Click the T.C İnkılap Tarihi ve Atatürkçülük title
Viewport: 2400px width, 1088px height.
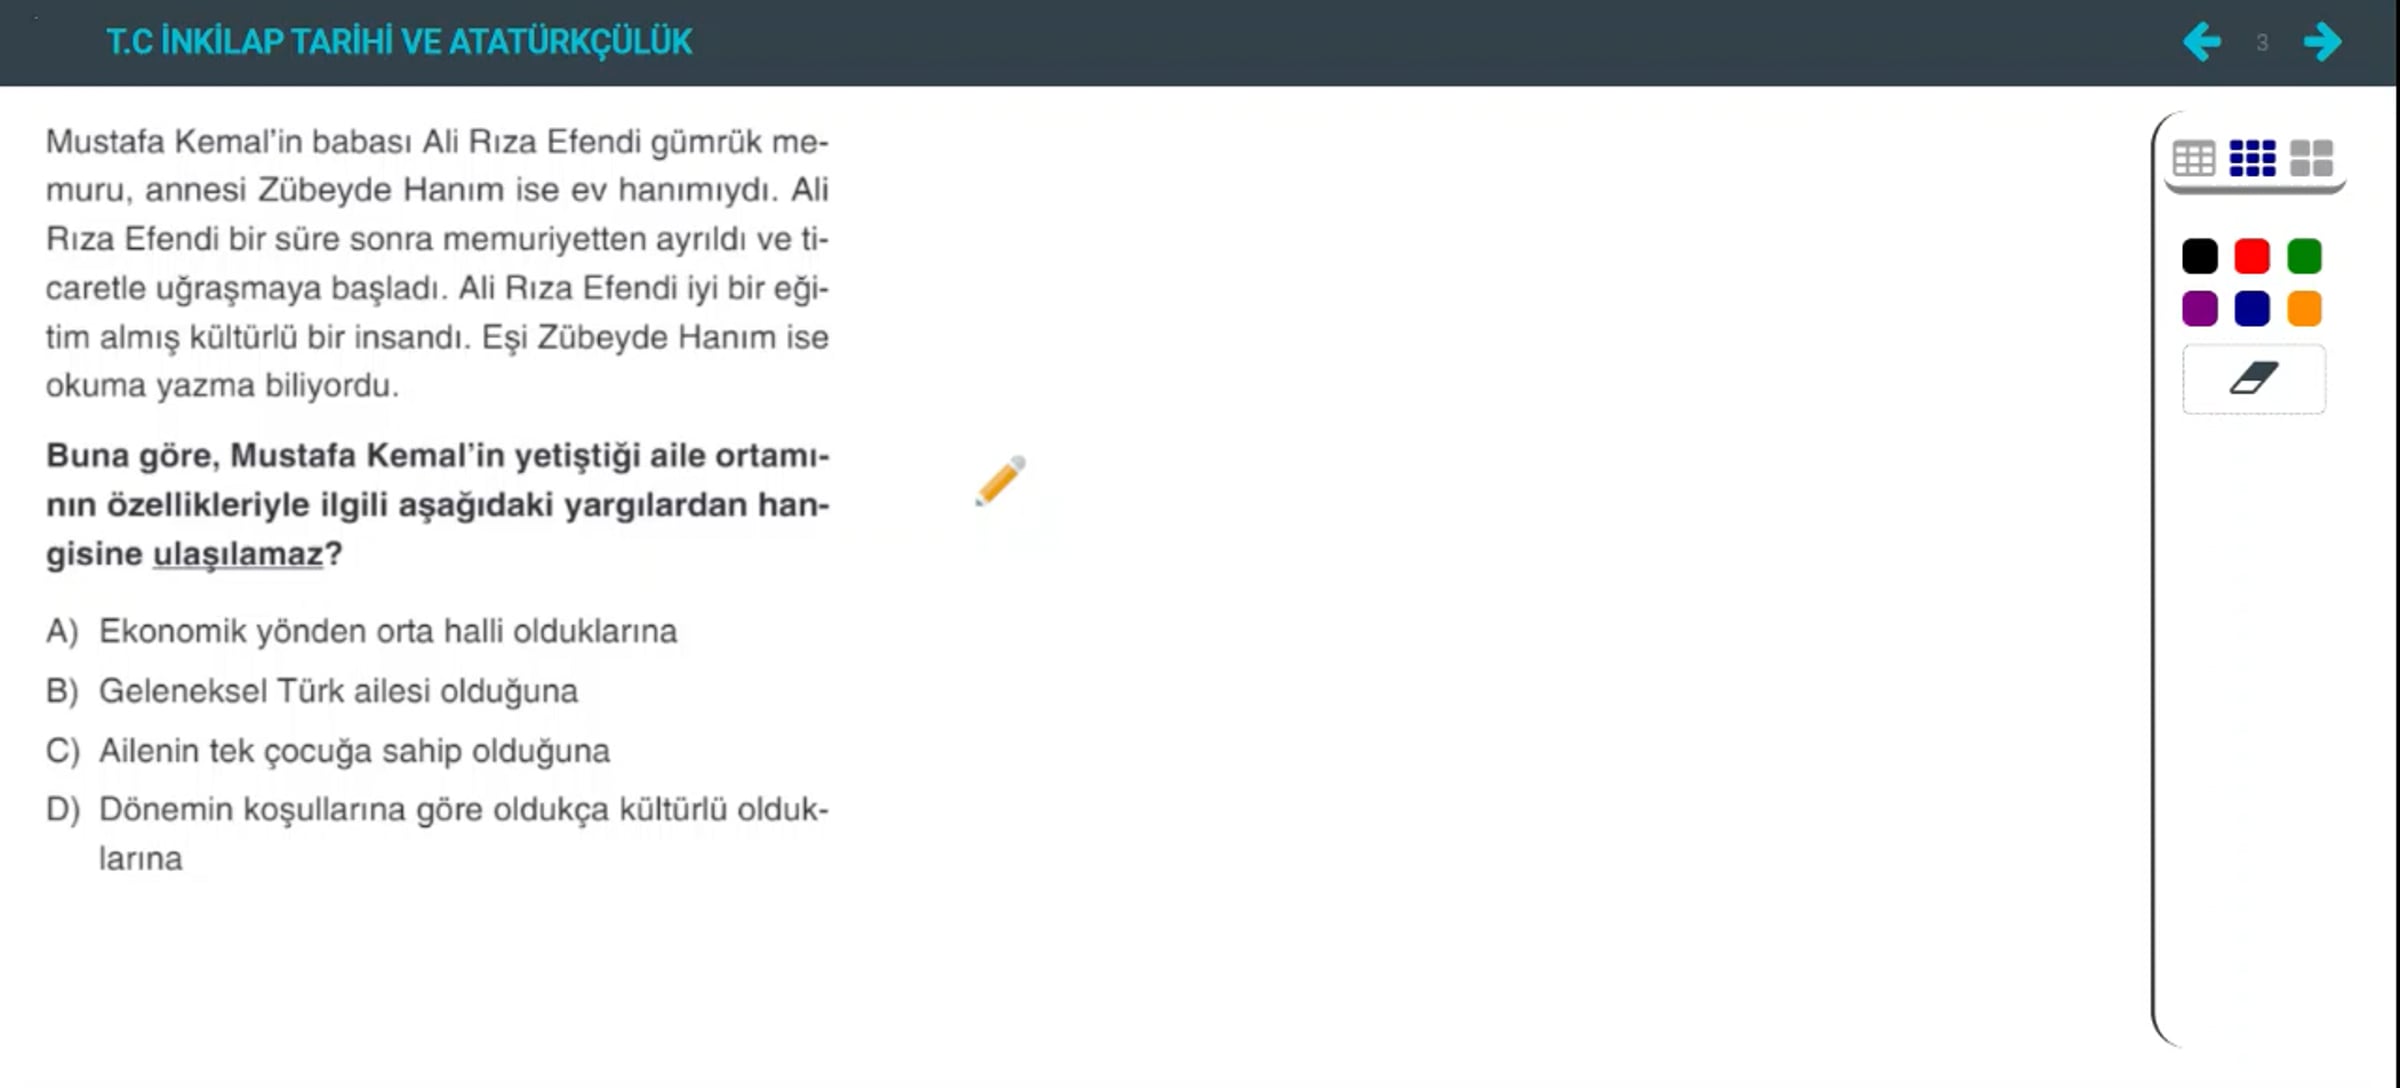[x=399, y=42]
